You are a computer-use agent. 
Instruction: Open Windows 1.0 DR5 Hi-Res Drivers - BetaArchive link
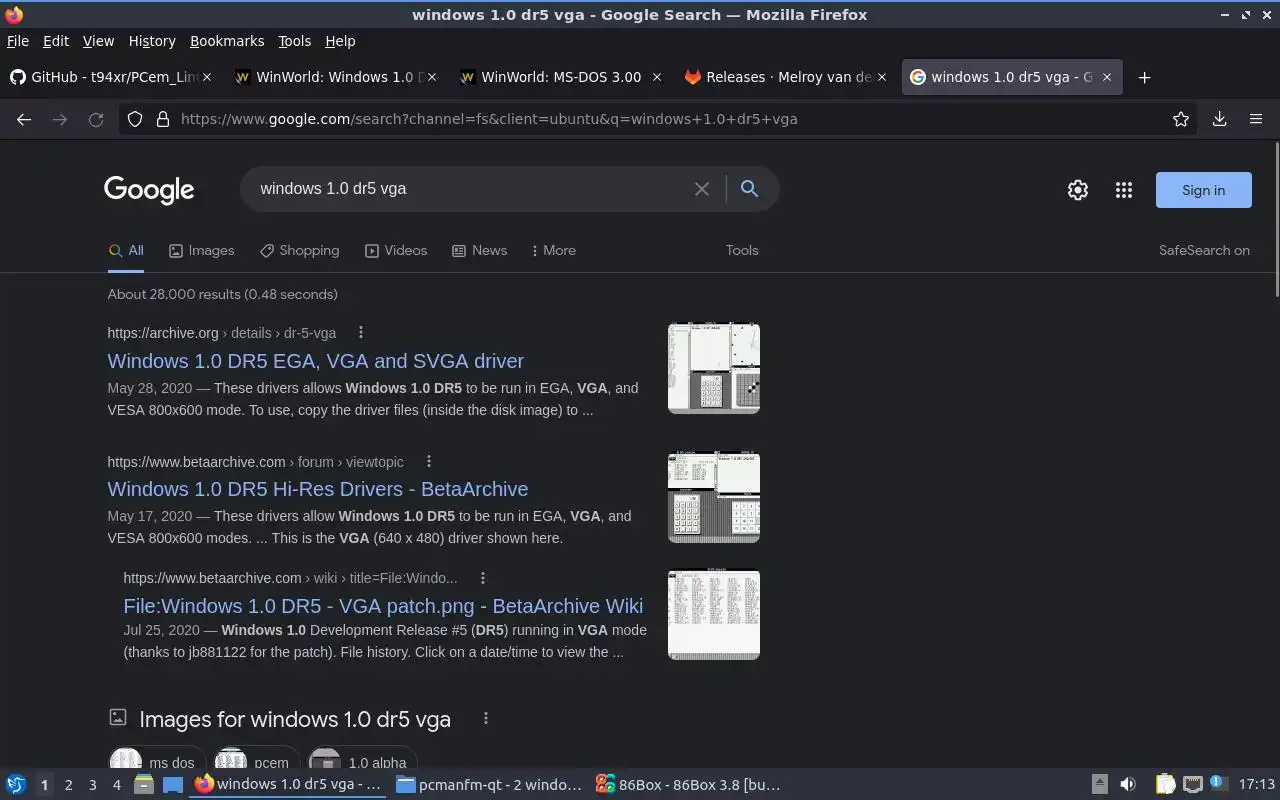tap(317, 489)
